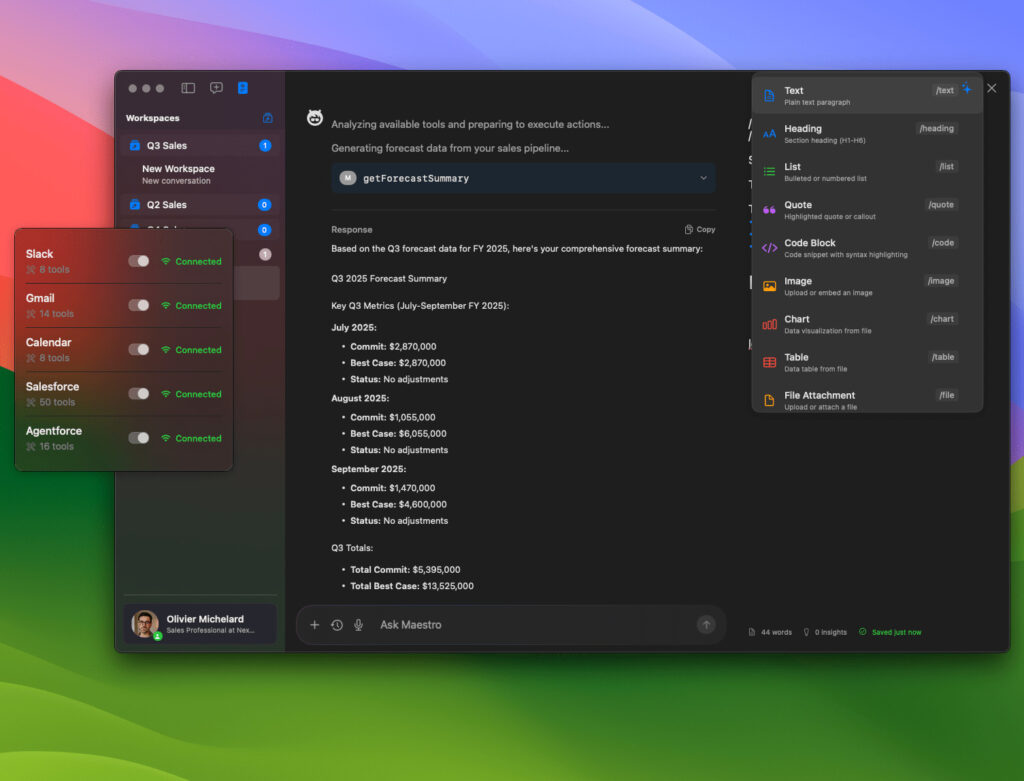Image resolution: width=1024 pixels, height=781 pixels.
Task: Open Olivier Michelard's profile card
Action: (200, 624)
